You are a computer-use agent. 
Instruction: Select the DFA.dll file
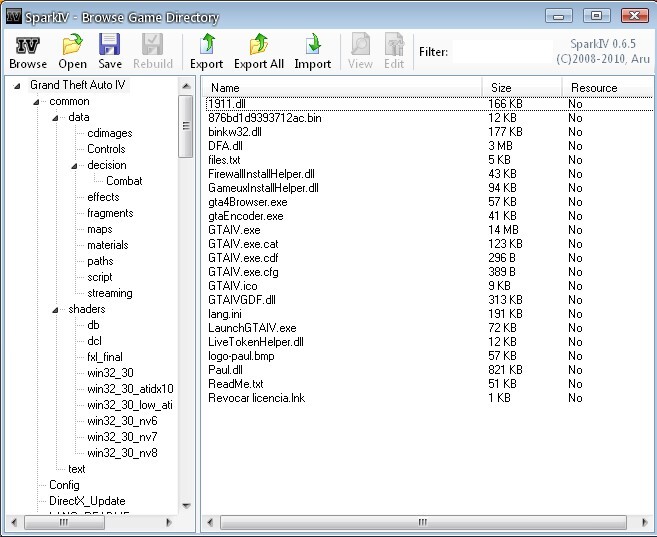[x=225, y=146]
